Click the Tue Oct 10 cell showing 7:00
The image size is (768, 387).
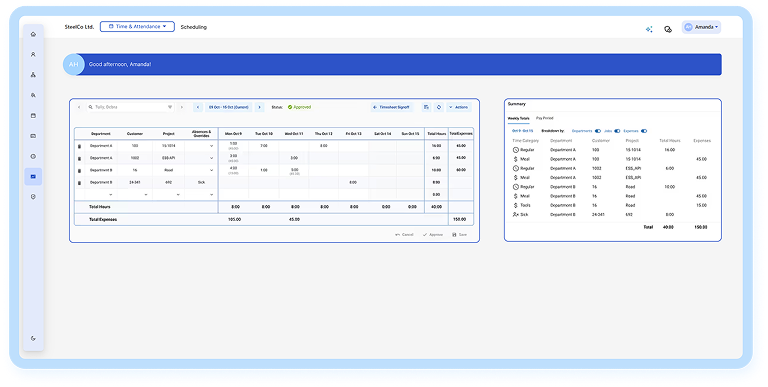[x=264, y=145]
